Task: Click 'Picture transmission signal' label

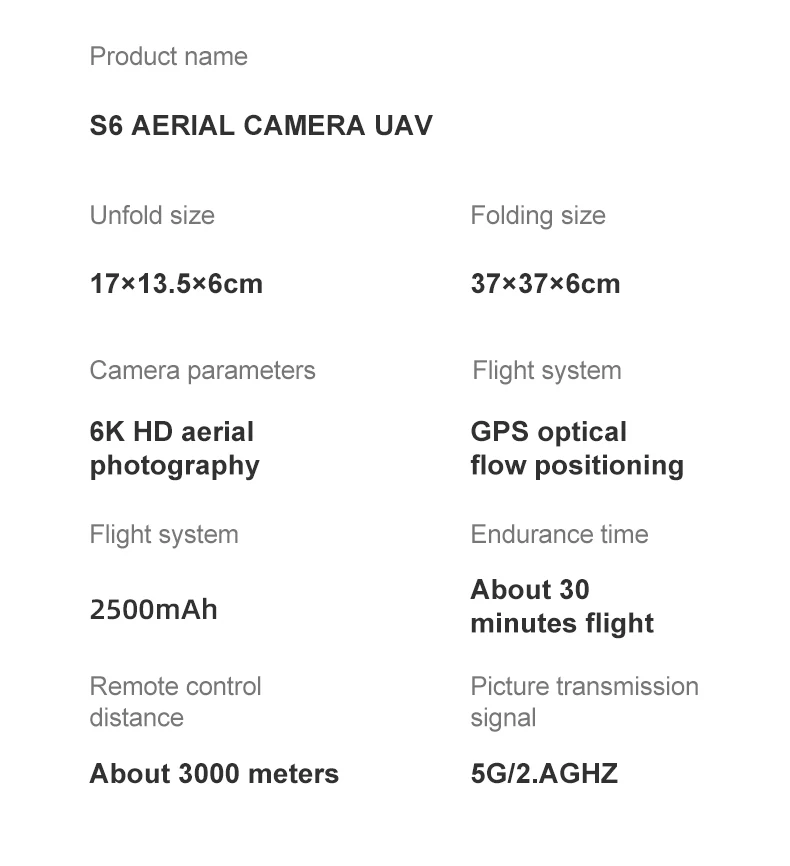Action: pyautogui.click(x=584, y=703)
